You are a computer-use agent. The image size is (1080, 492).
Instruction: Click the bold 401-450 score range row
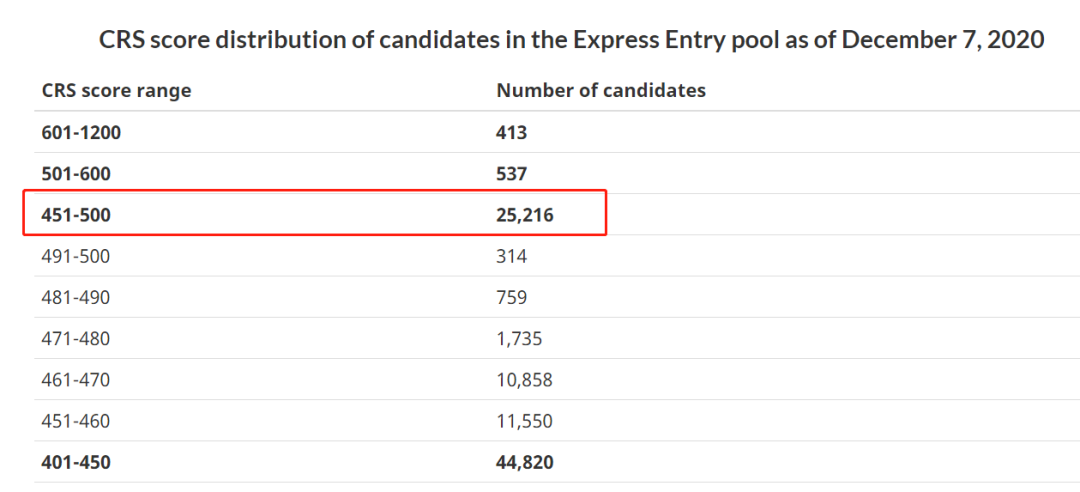(x=557, y=462)
